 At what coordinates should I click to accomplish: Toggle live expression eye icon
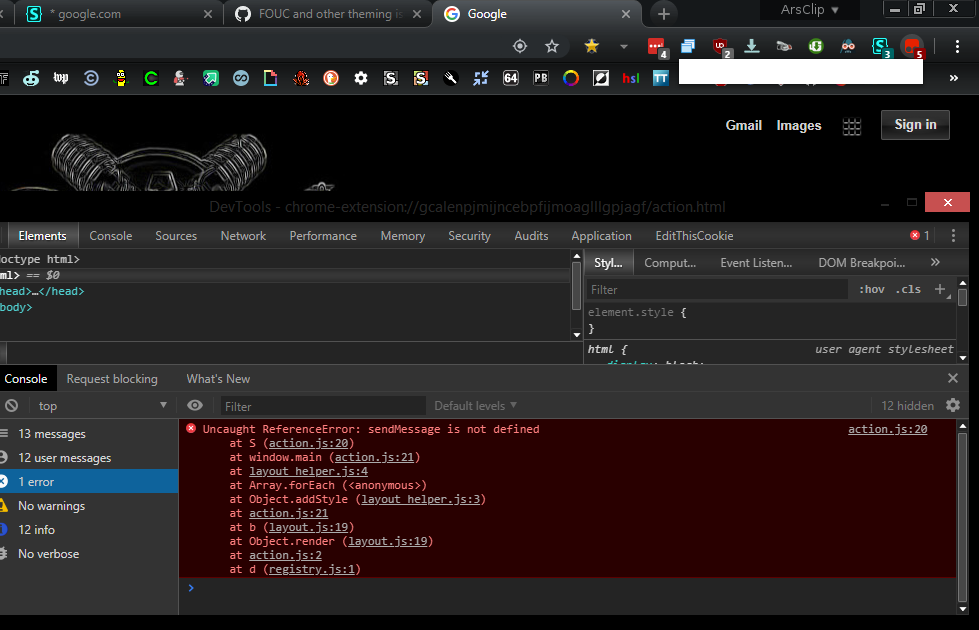click(x=195, y=405)
